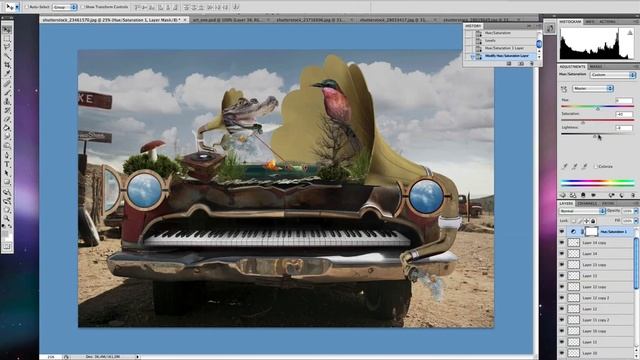Click the lock position icon in the Layers panel

(587, 221)
